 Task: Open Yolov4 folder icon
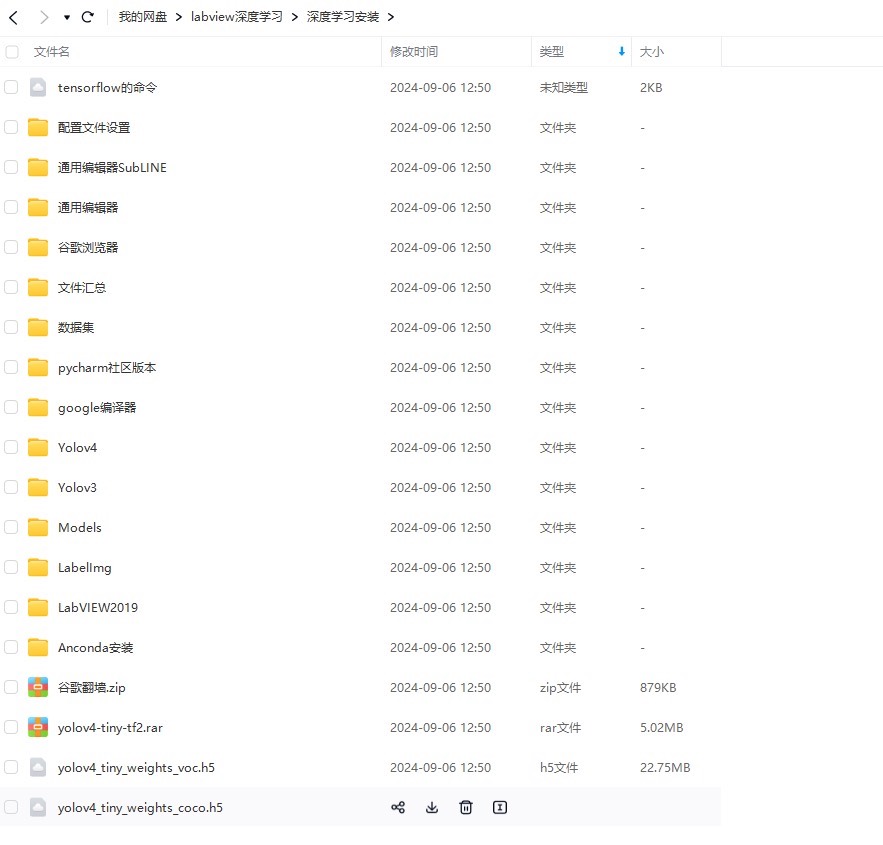[x=38, y=447]
